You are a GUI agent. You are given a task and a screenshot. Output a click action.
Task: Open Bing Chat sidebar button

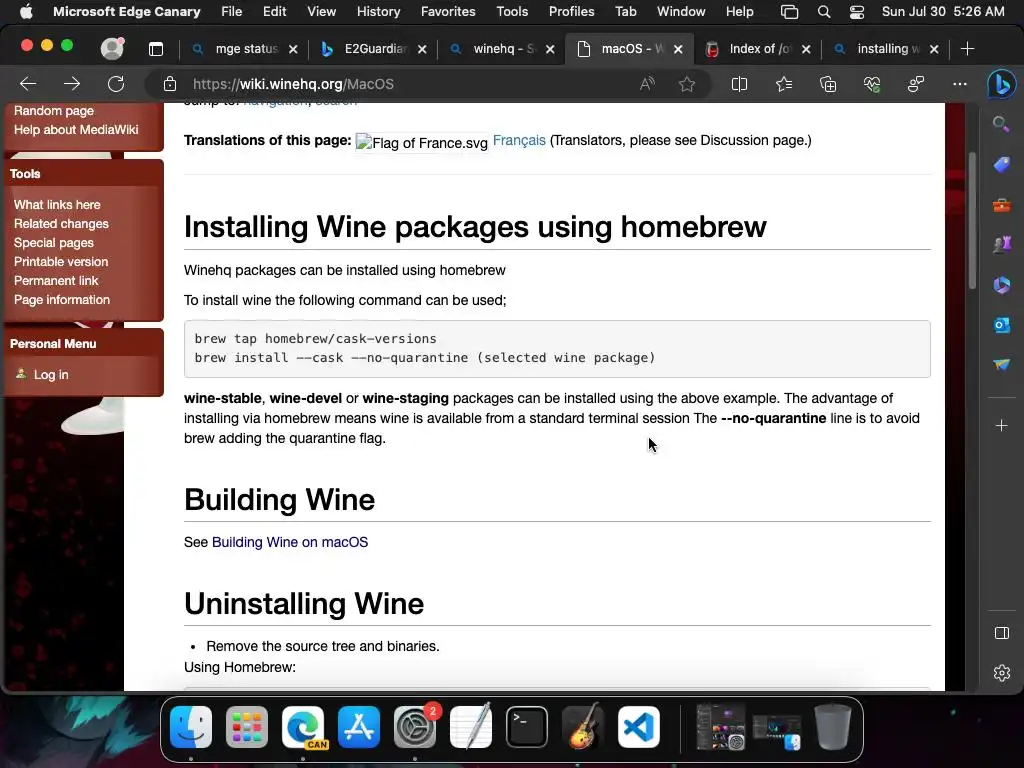coord(1001,84)
